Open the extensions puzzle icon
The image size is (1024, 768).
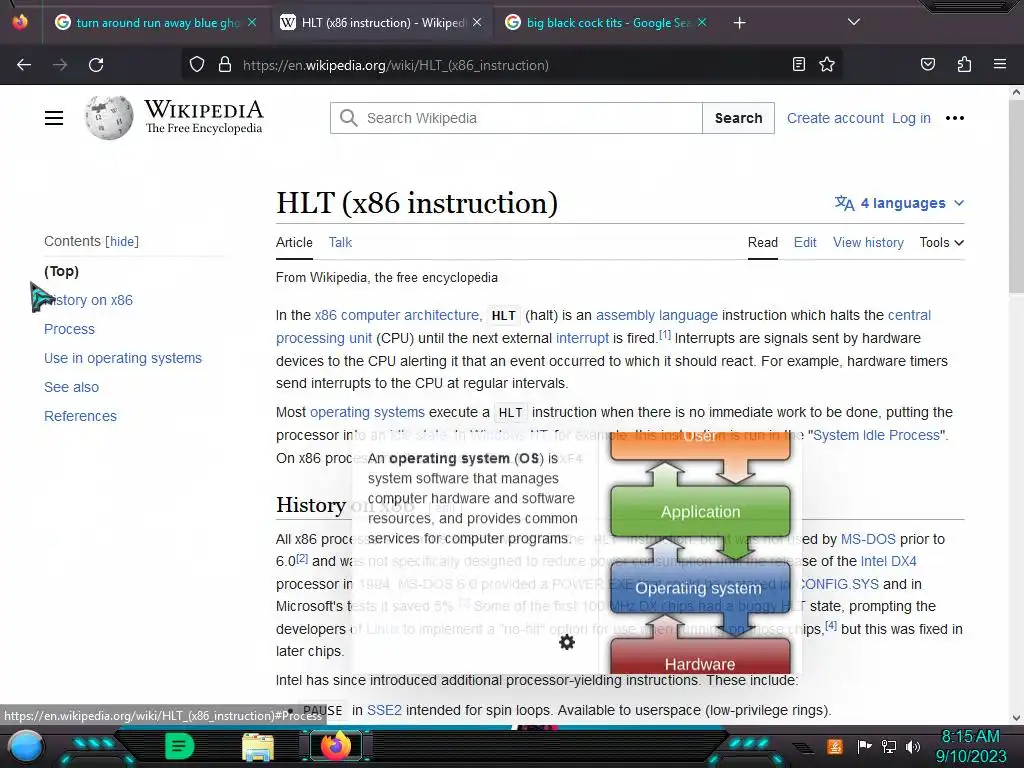[964, 64]
